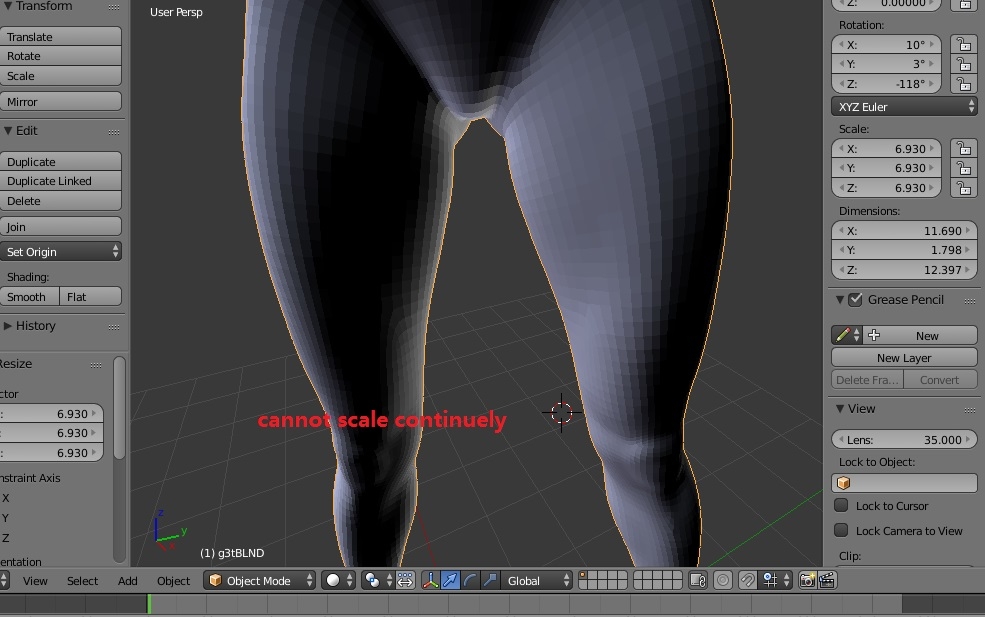Enable Lock to Cursor checkbox

(841, 506)
